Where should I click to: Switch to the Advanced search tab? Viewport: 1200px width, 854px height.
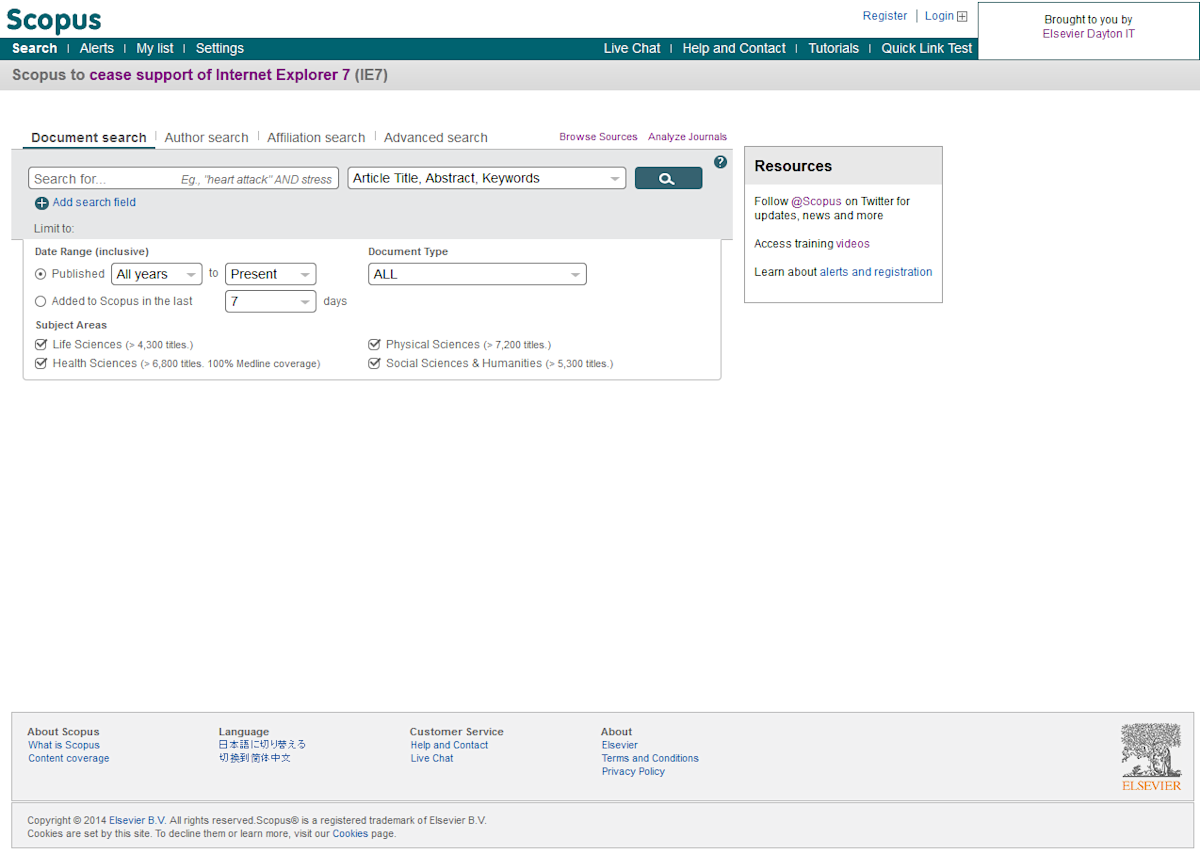tap(435, 137)
